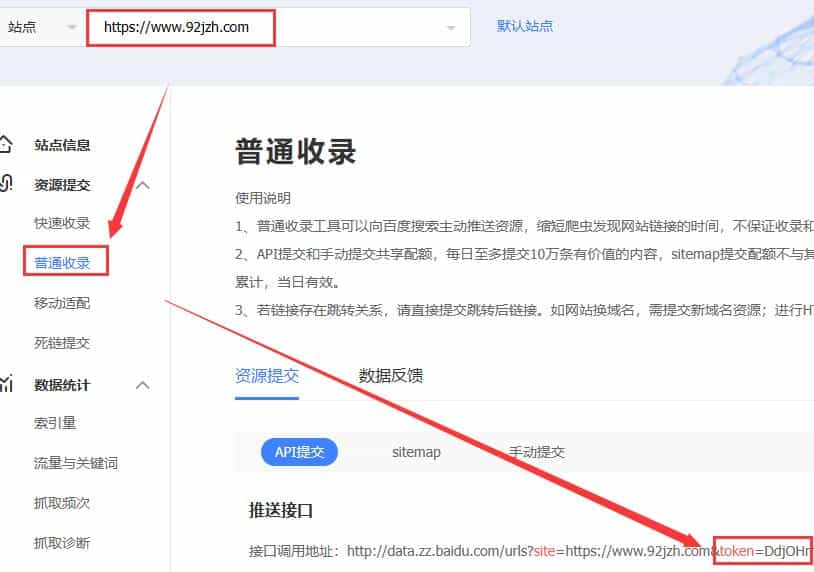Open 站点信息 in the sidebar

click(62, 145)
